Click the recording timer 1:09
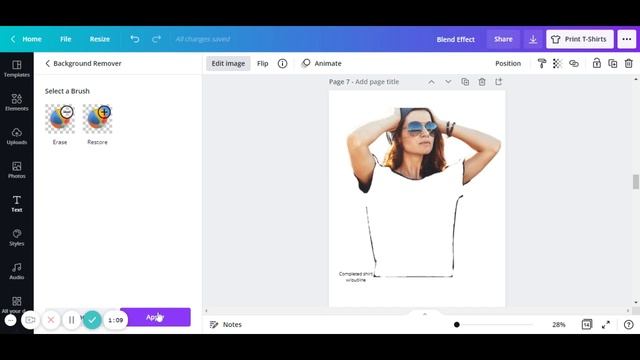Viewport: 640px width, 360px height. pyautogui.click(x=116, y=320)
